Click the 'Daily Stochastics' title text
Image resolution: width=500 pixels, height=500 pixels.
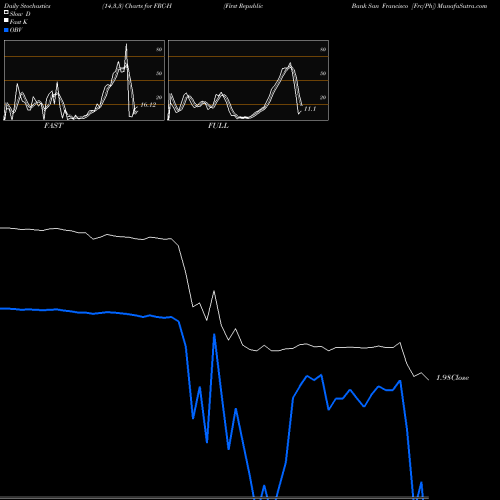[x=27, y=6]
